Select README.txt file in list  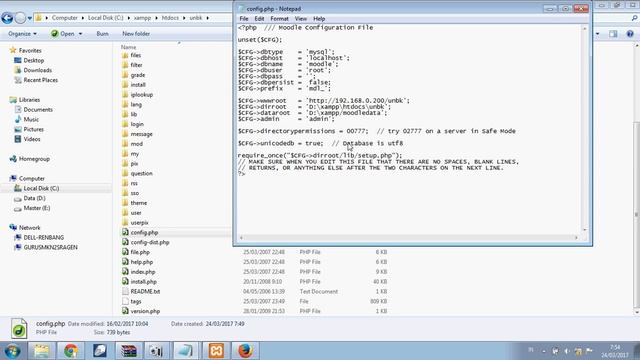(145, 291)
